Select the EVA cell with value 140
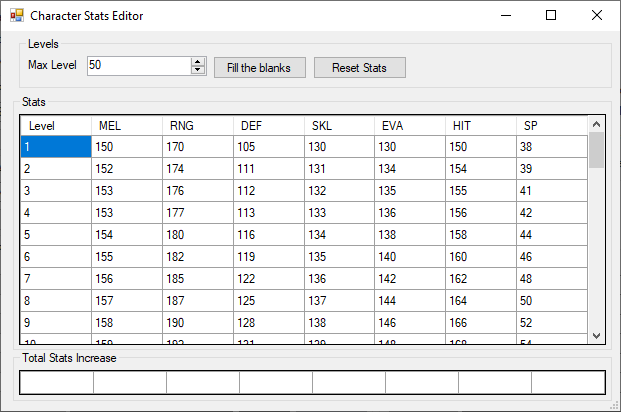 pyautogui.click(x=410, y=257)
